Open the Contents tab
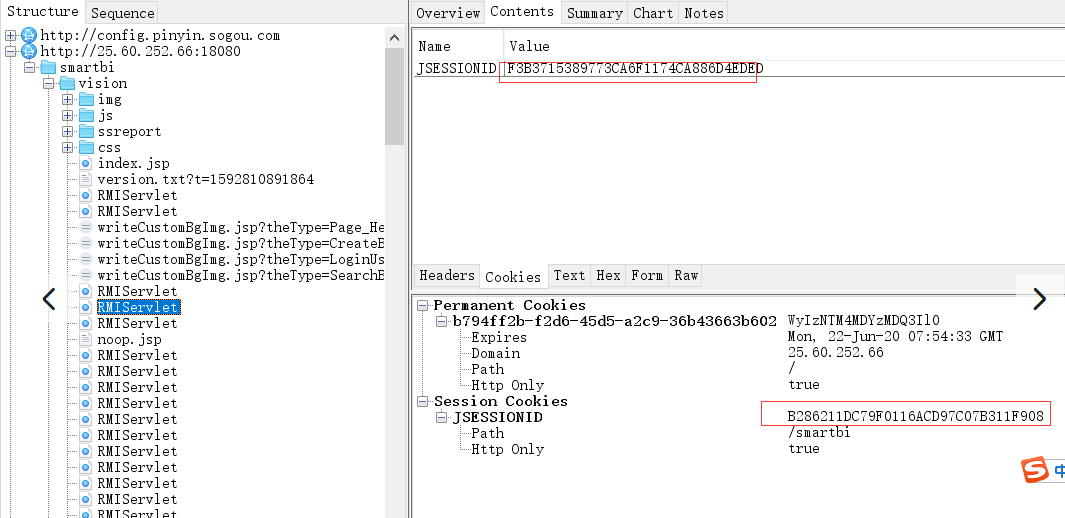1065x518 pixels. [x=522, y=12]
